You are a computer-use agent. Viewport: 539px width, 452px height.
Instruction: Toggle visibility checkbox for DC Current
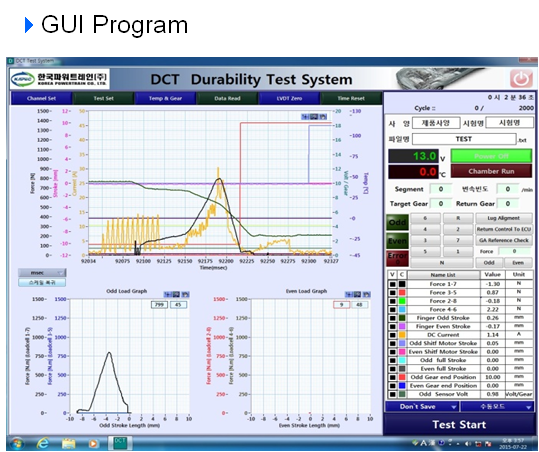coord(393,335)
